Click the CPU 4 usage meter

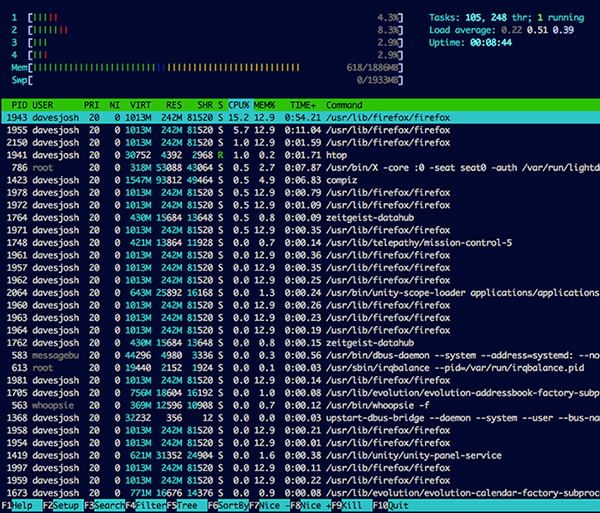207,55
